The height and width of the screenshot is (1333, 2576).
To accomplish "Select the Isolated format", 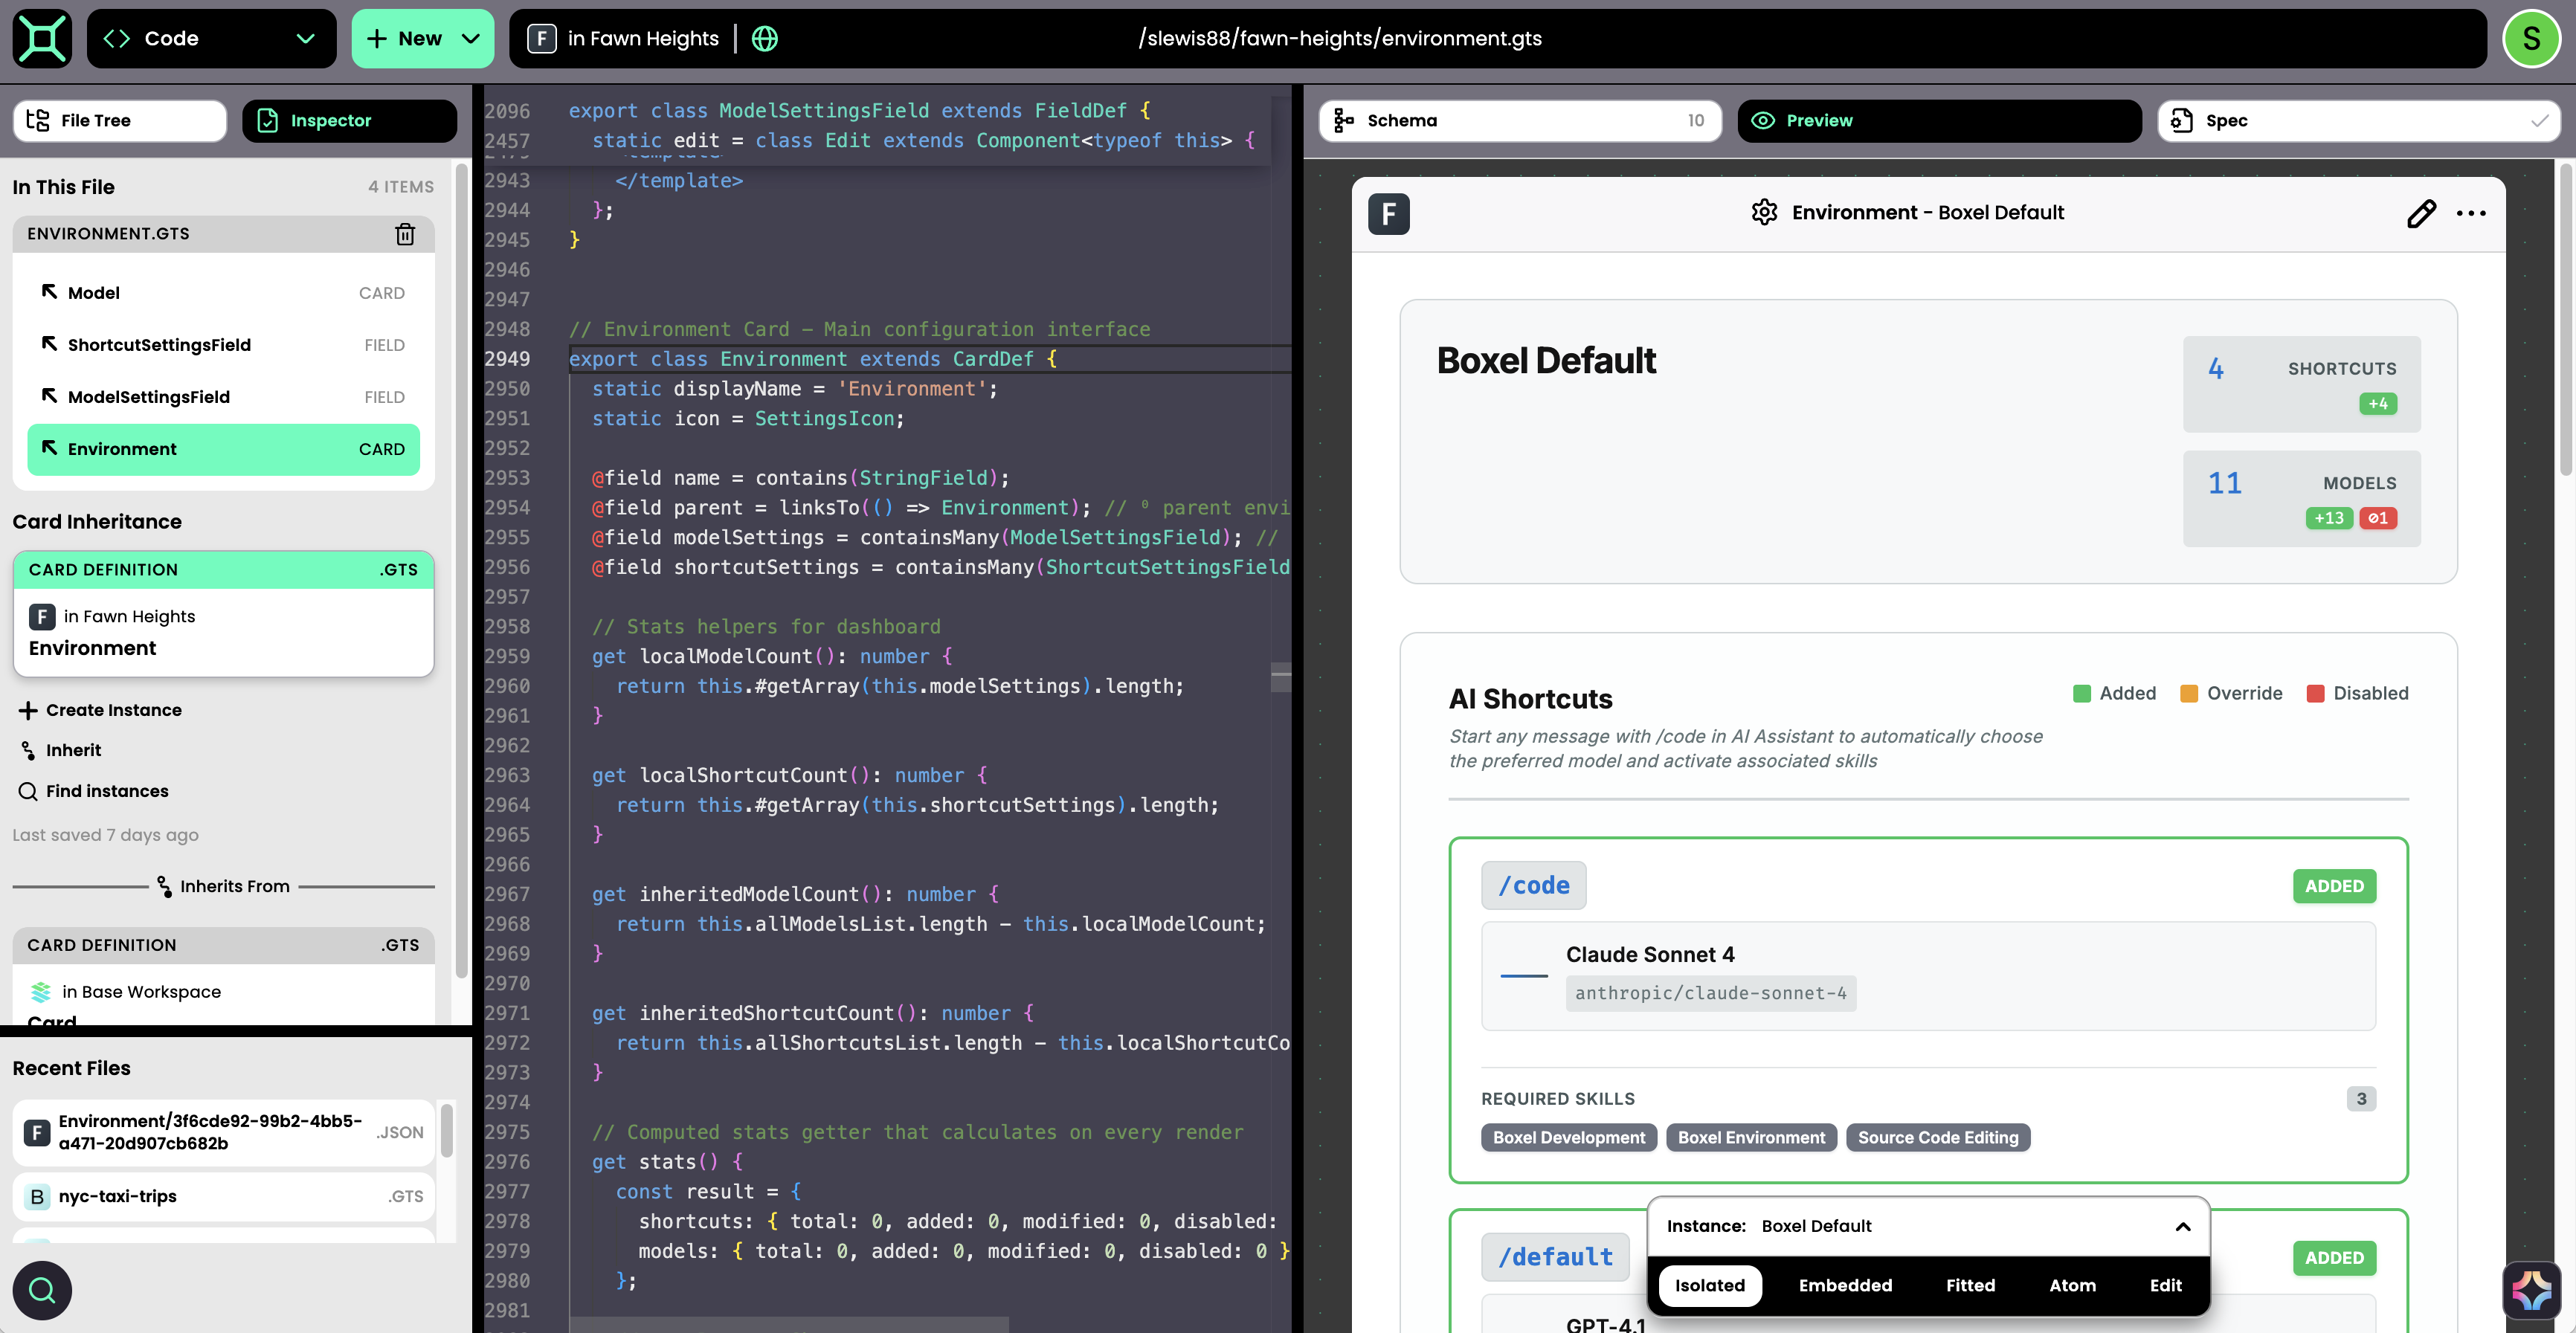I will pyautogui.click(x=1710, y=1285).
